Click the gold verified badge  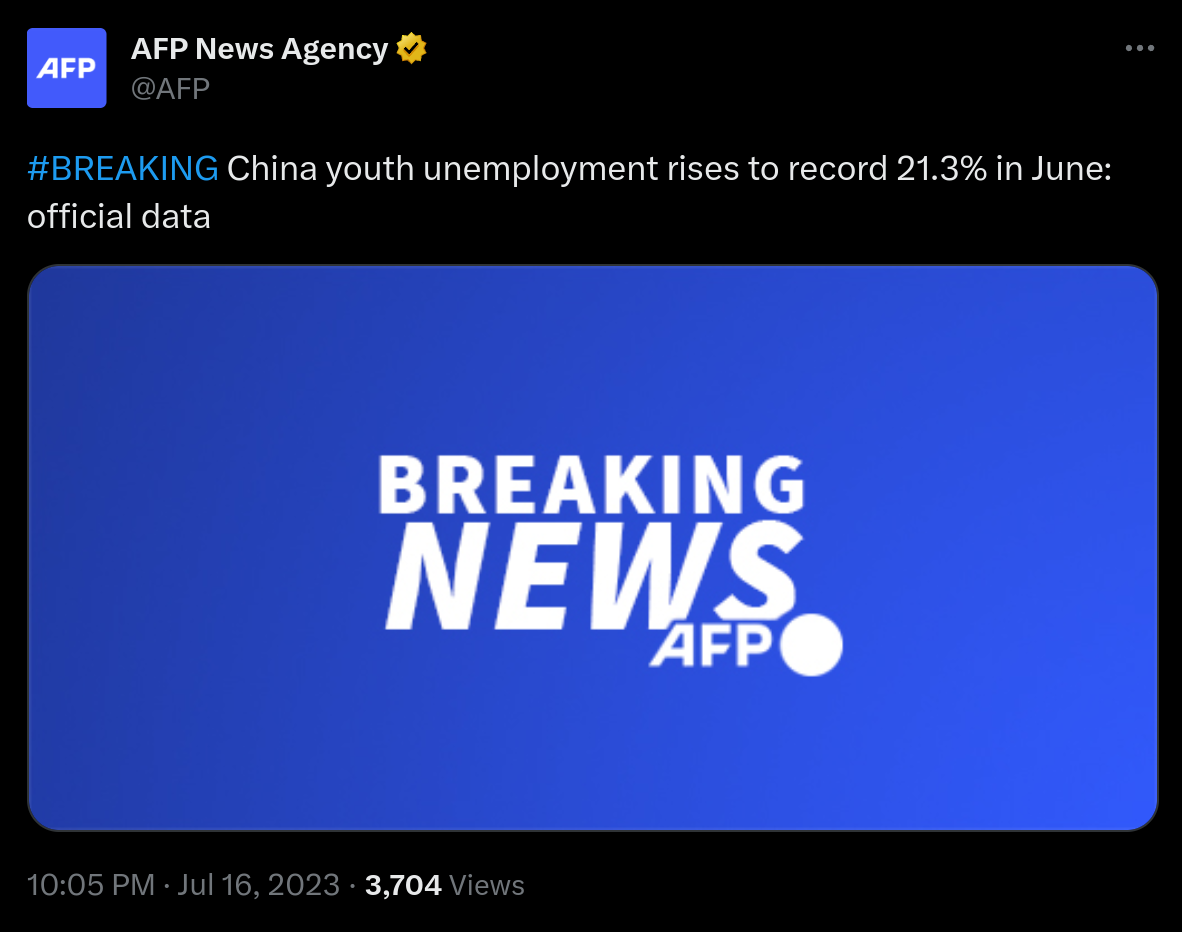(x=411, y=48)
